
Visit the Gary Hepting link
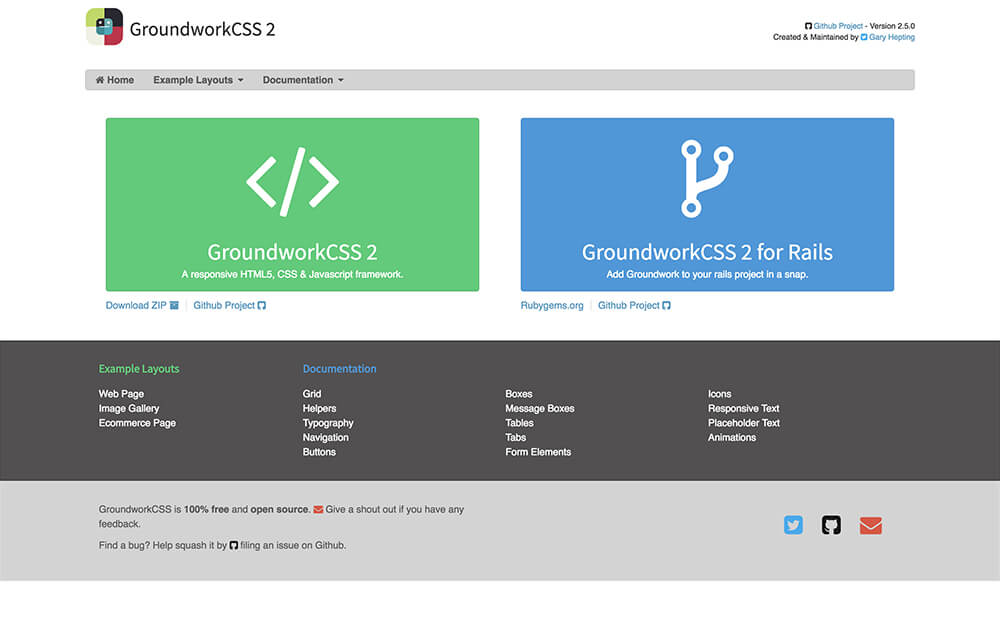click(x=892, y=37)
